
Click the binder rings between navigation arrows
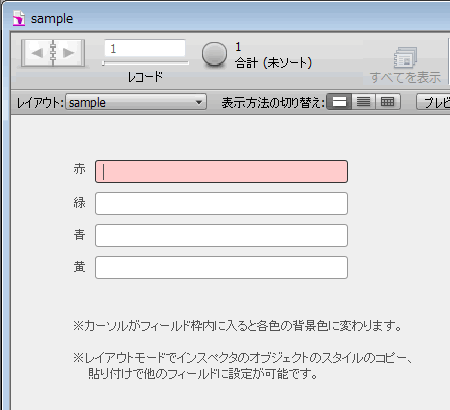[53, 53]
